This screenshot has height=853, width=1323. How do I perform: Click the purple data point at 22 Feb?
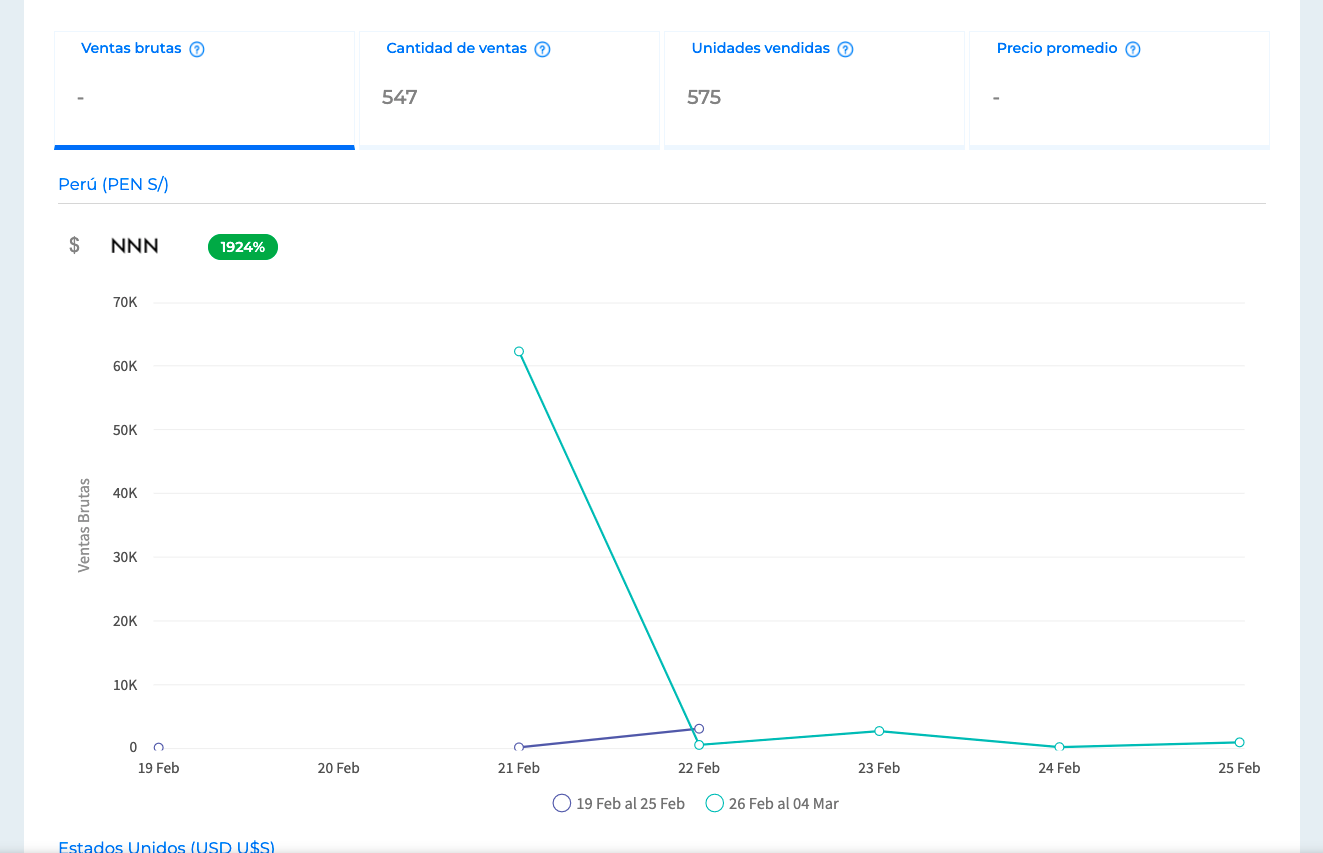click(699, 729)
